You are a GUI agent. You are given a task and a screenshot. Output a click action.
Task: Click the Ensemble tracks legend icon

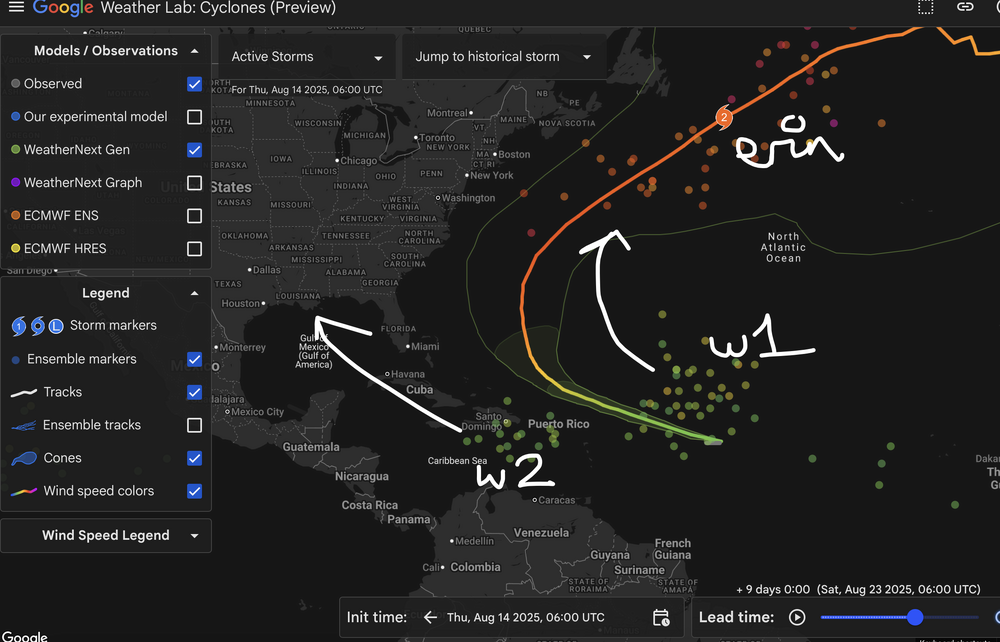pos(24,425)
